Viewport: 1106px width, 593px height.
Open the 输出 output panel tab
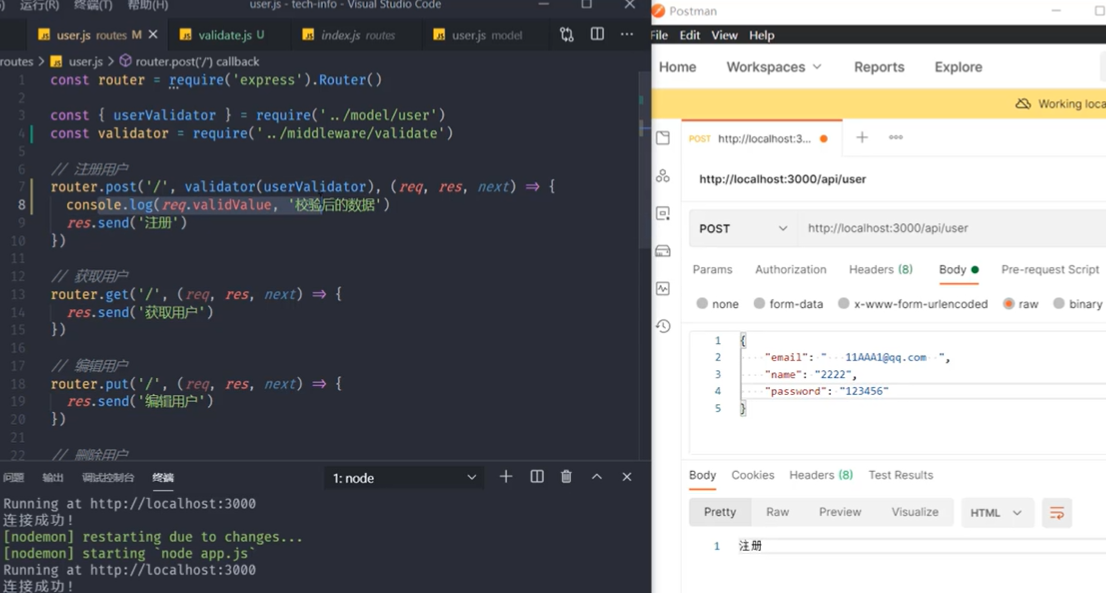(x=53, y=477)
